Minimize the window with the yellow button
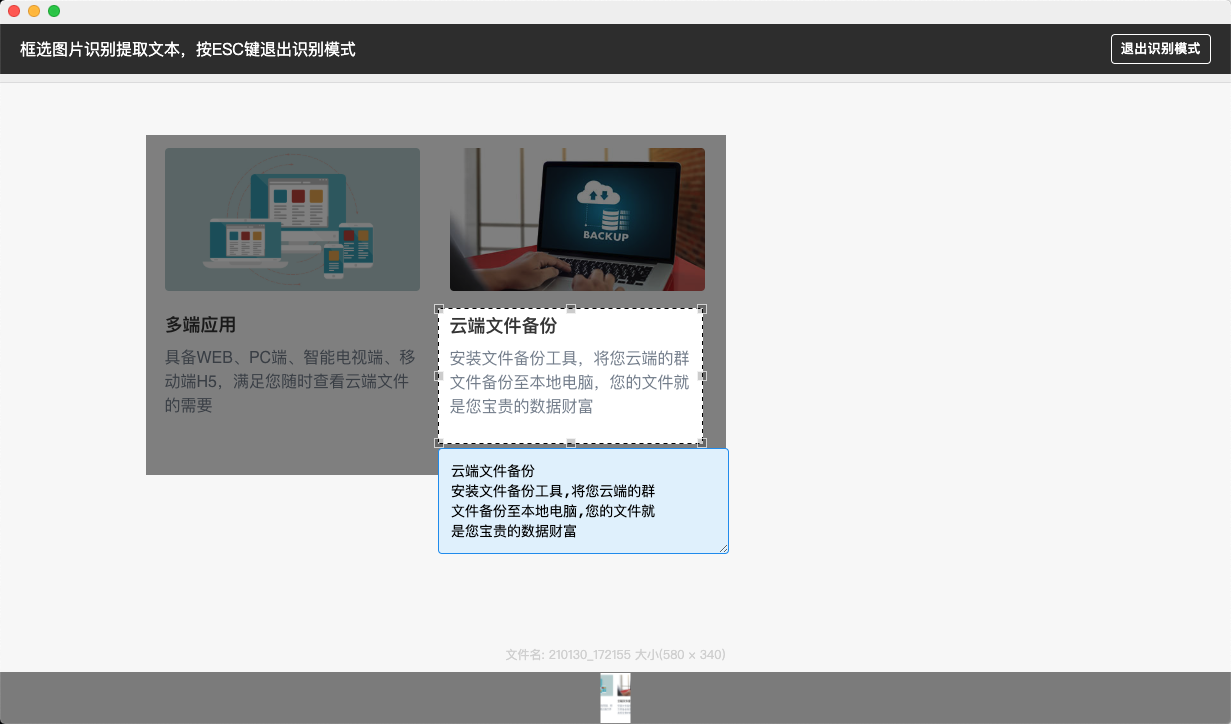The height and width of the screenshot is (724, 1231). (34, 11)
